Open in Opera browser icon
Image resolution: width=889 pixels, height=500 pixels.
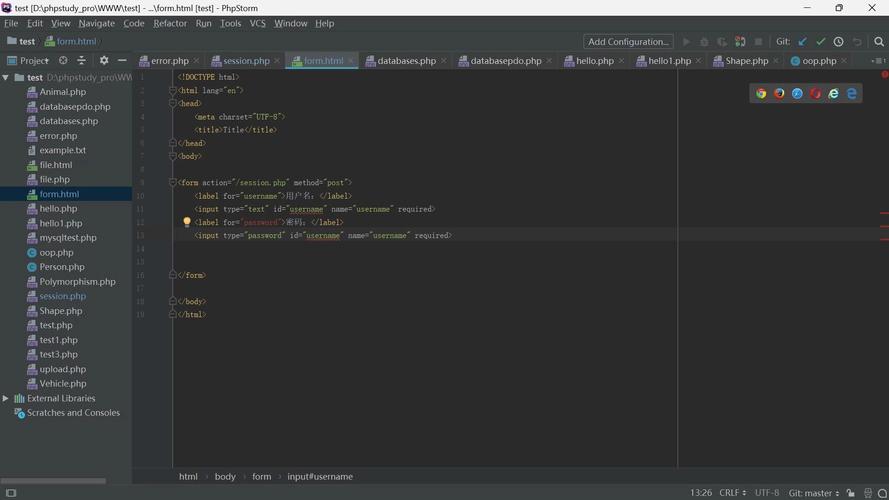tap(815, 94)
